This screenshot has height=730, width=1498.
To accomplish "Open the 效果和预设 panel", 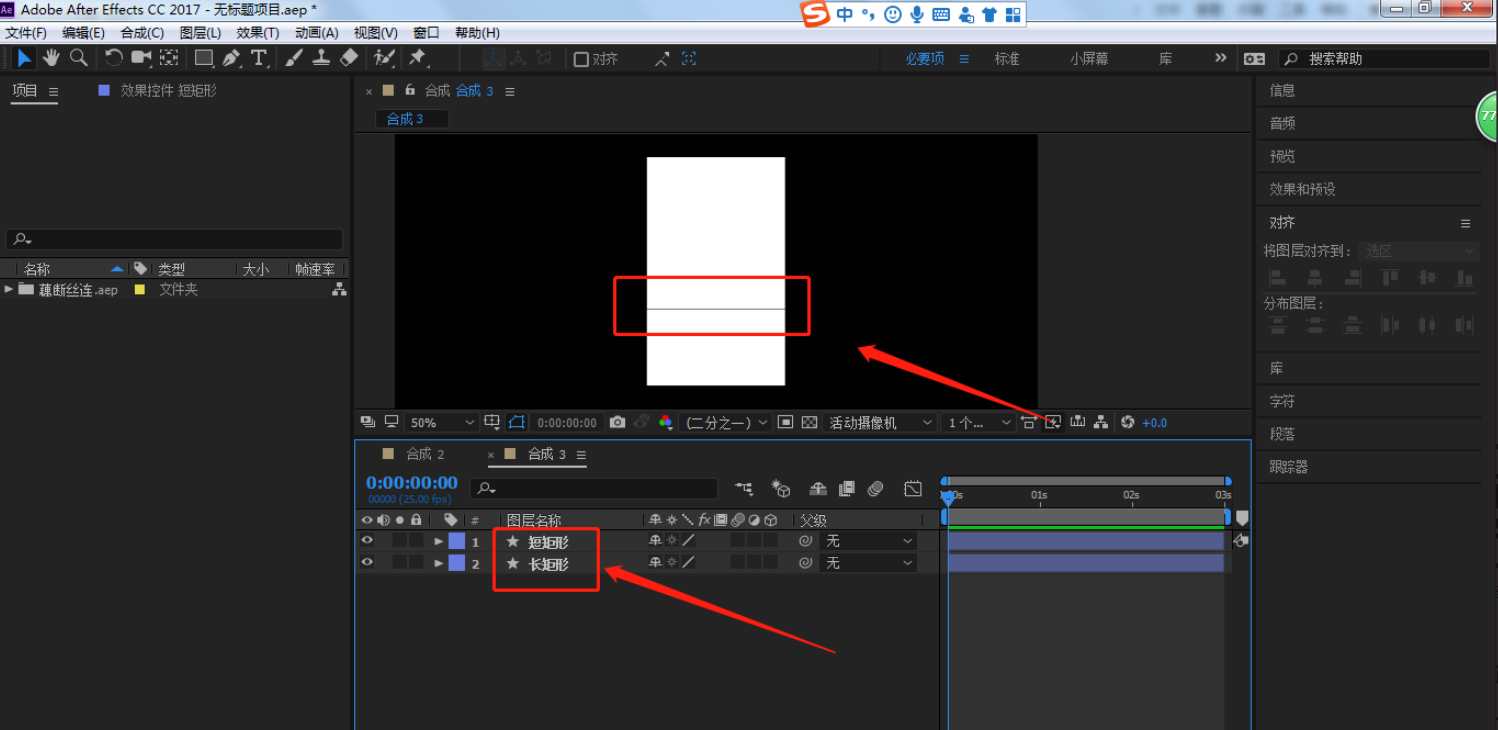I will tap(1302, 189).
